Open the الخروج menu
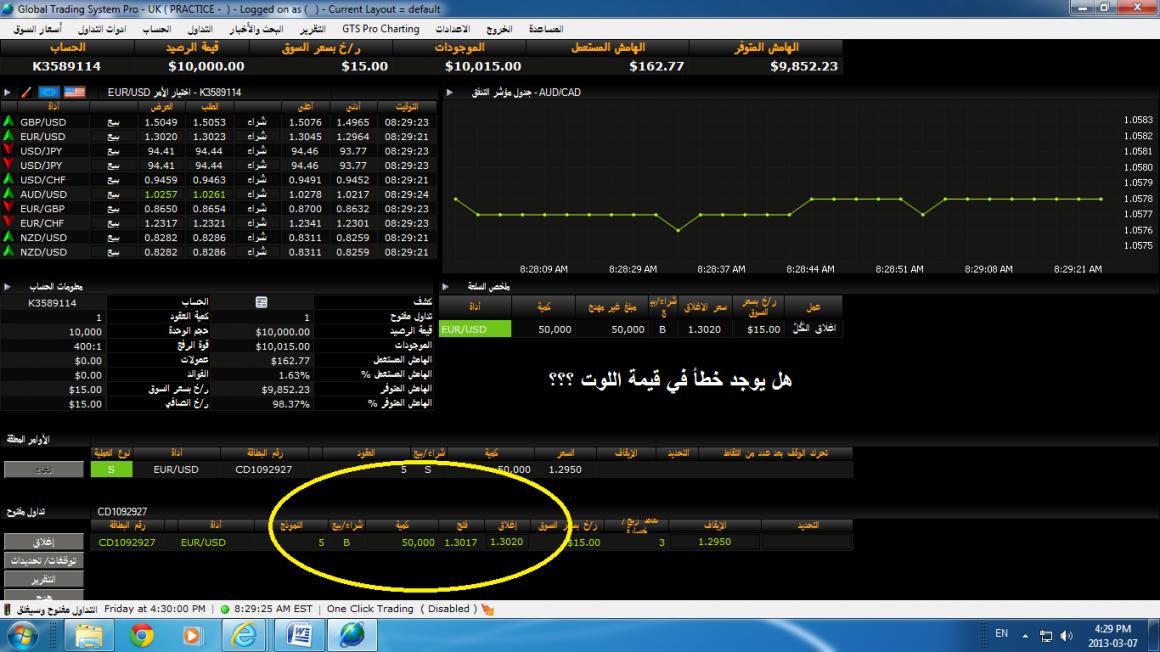The height and width of the screenshot is (652, 1160). click(x=499, y=29)
